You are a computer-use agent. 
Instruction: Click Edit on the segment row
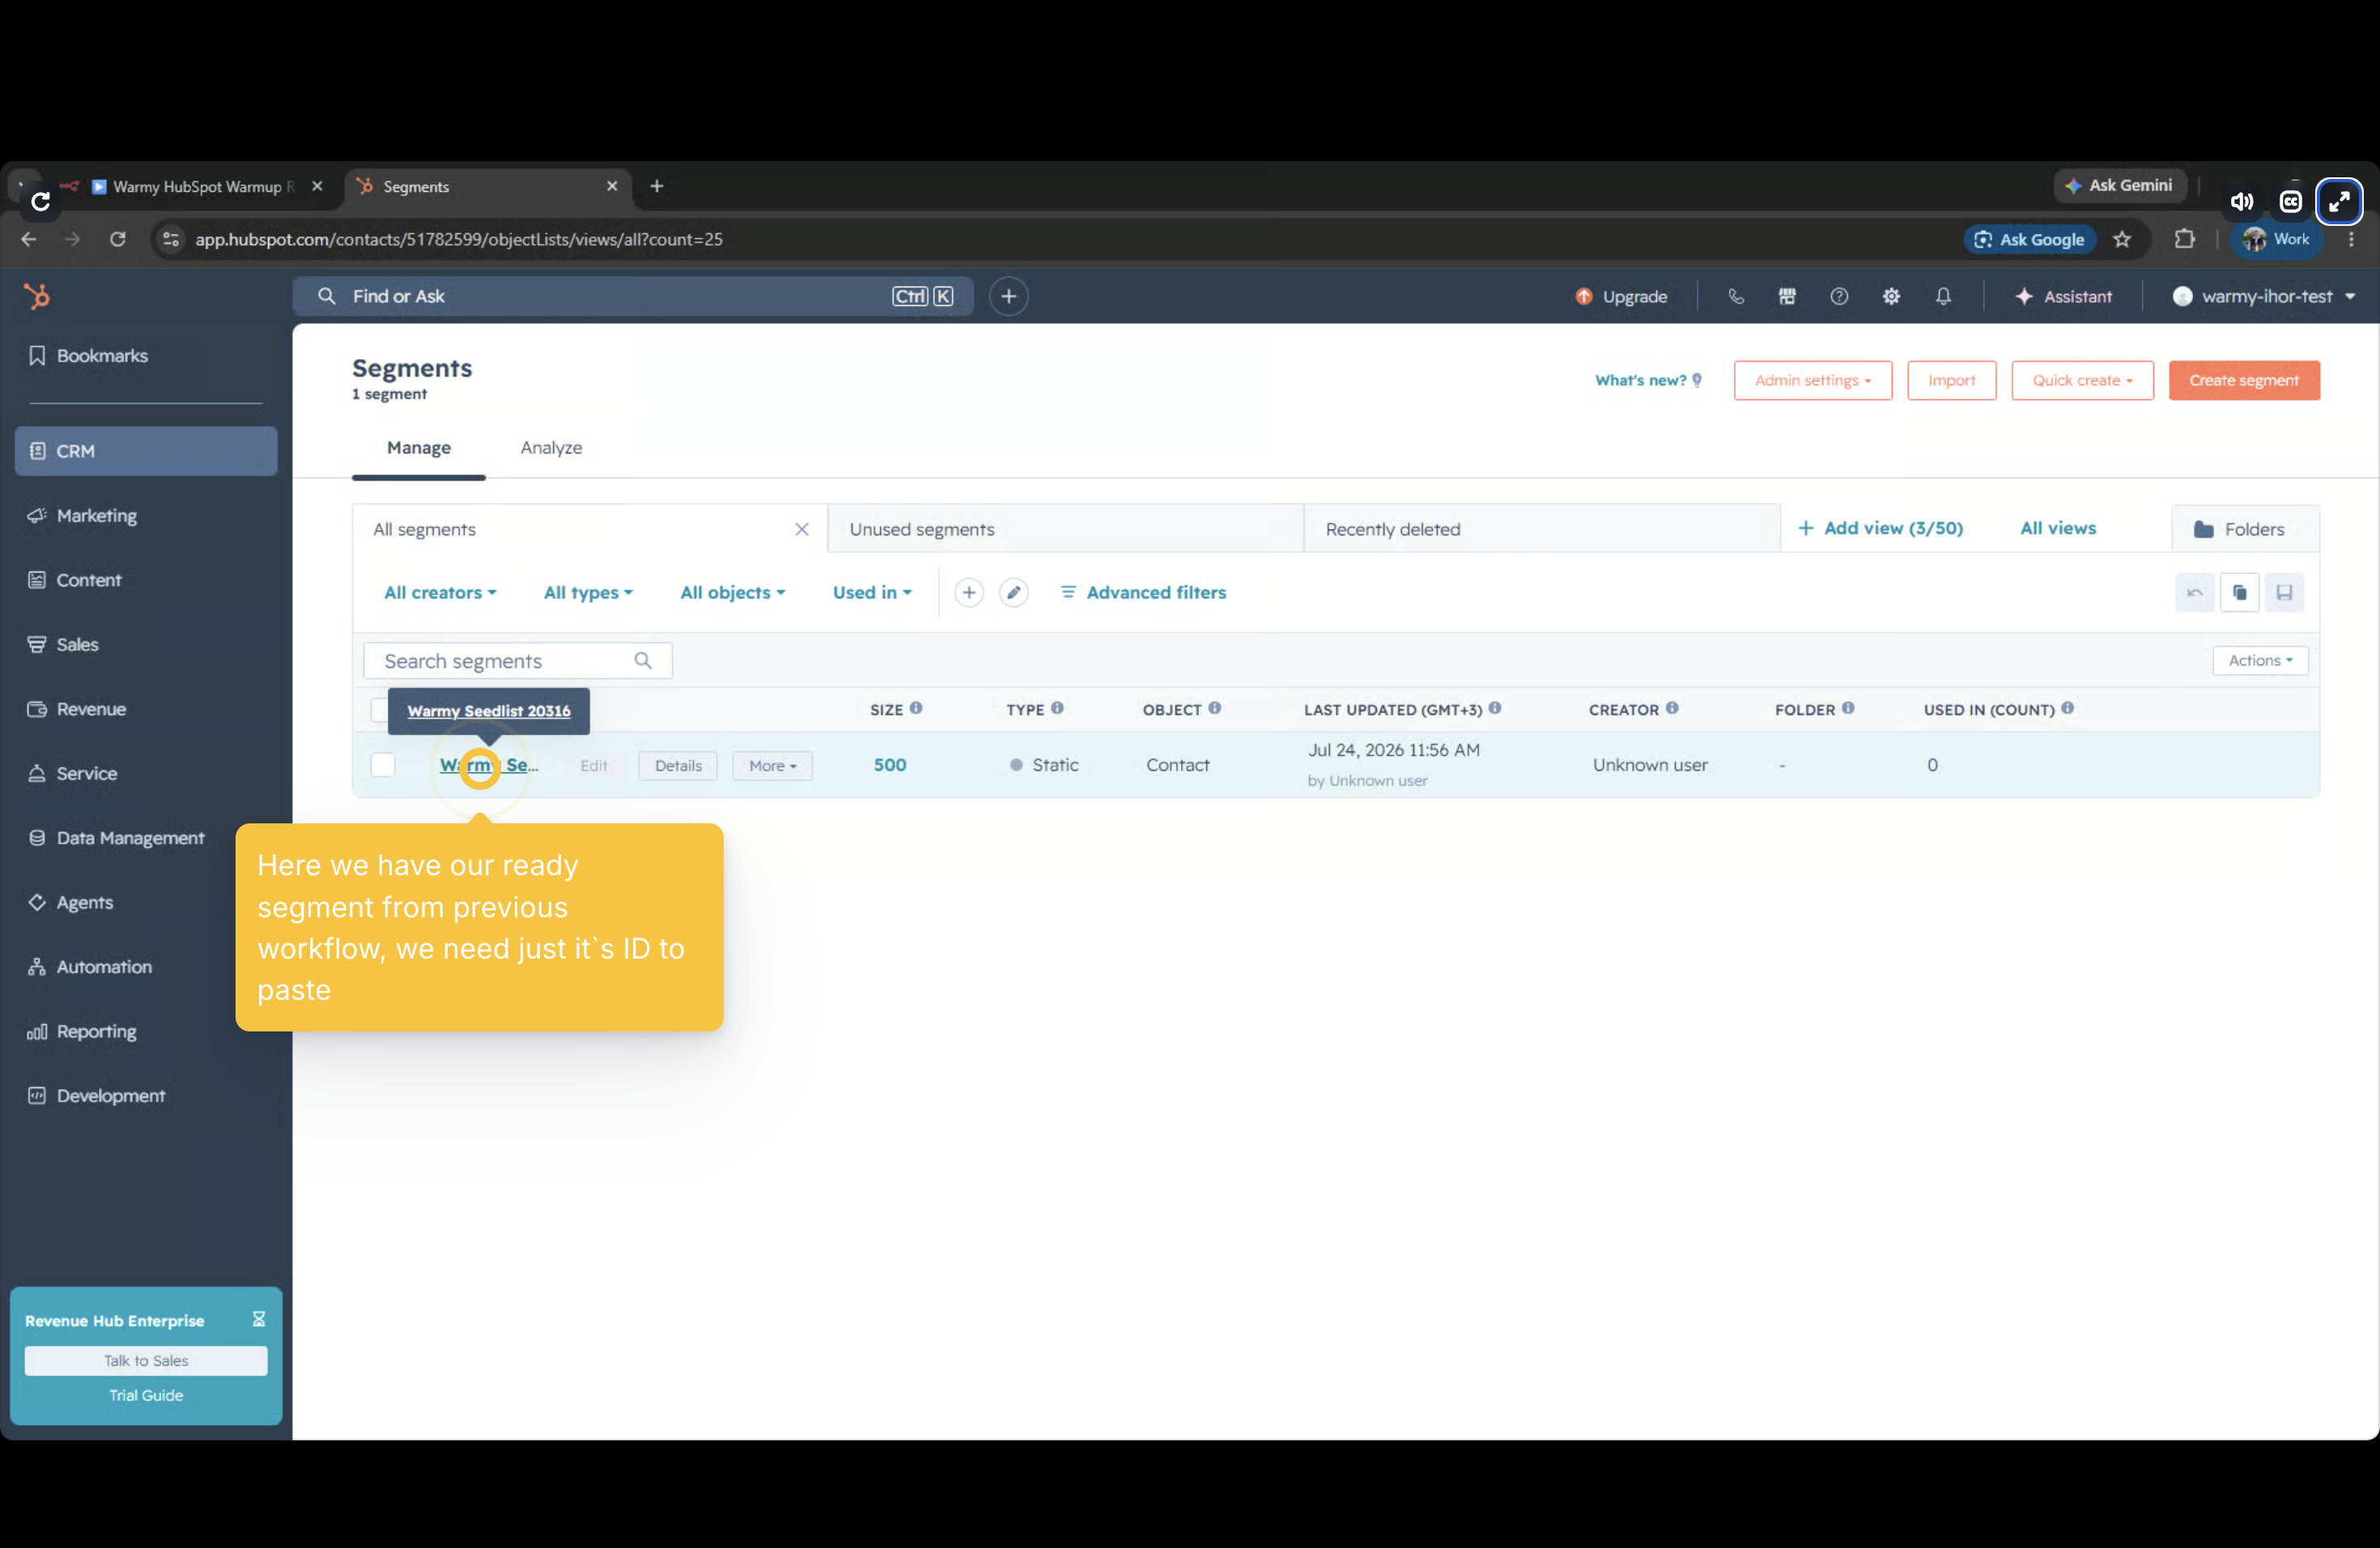pos(593,766)
